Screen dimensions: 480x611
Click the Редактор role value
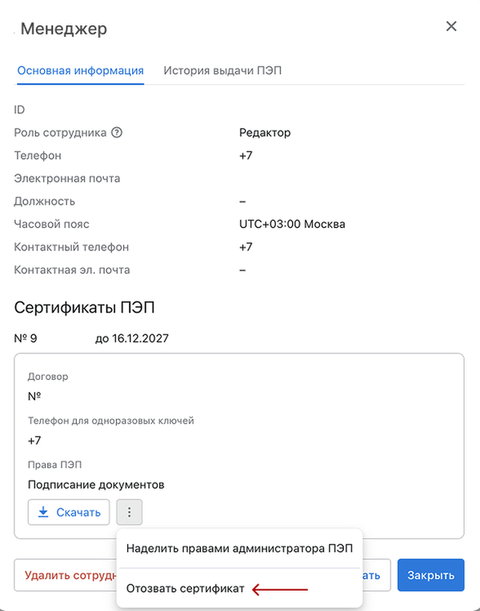coord(265,132)
